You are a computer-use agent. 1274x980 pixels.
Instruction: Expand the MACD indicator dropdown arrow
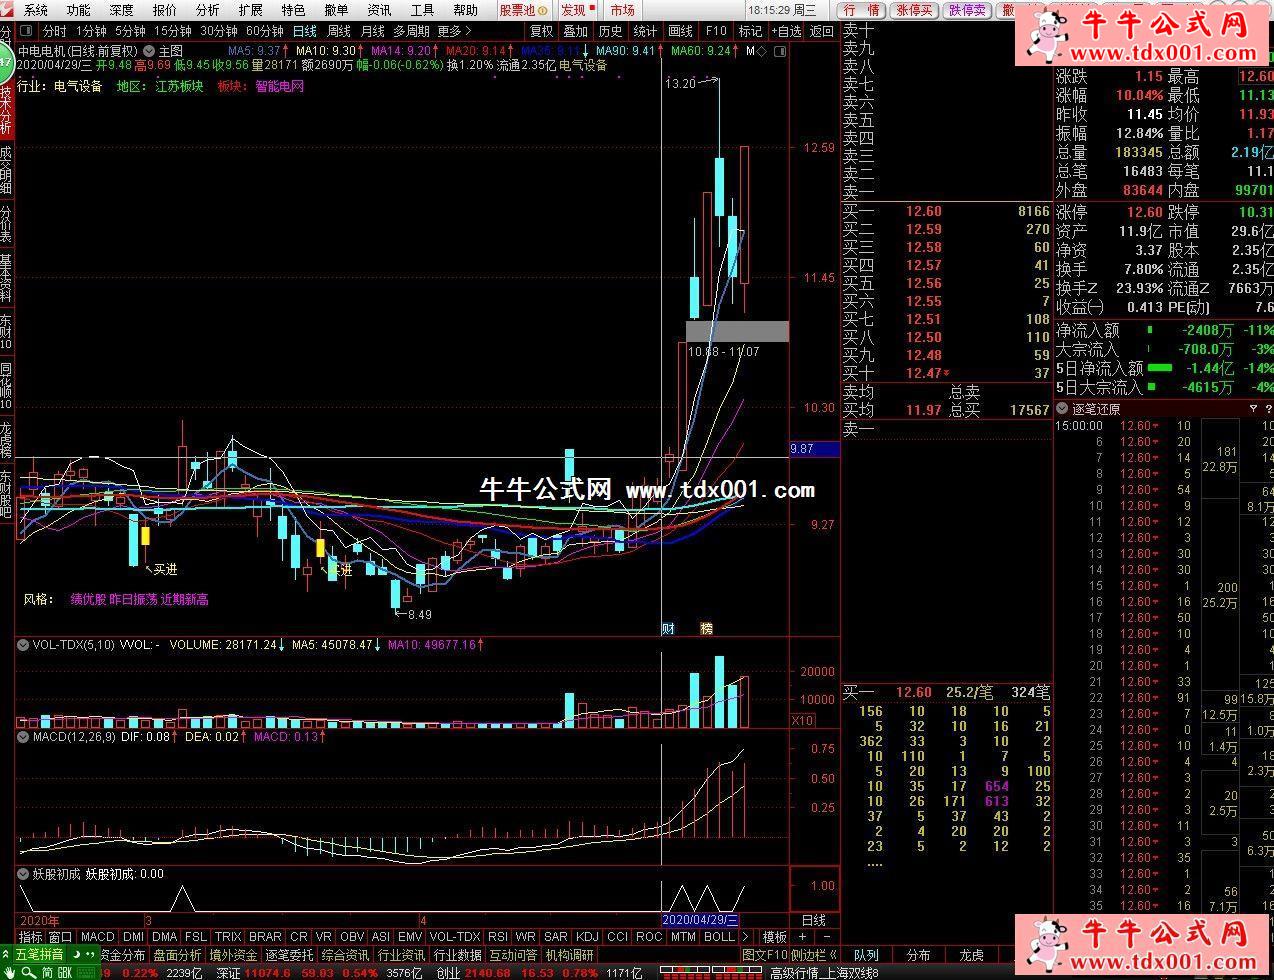pyautogui.click(x=22, y=737)
